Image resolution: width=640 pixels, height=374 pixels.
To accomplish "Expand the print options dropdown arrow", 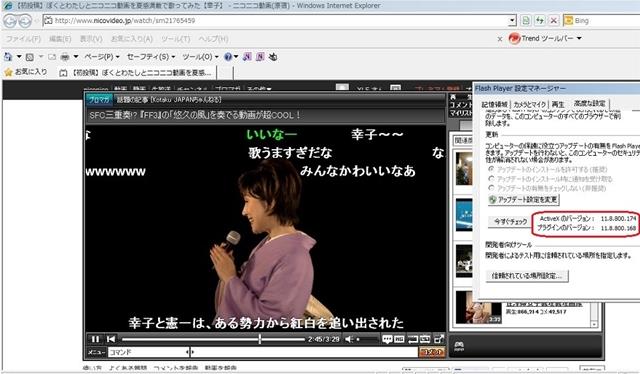I will (76, 57).
